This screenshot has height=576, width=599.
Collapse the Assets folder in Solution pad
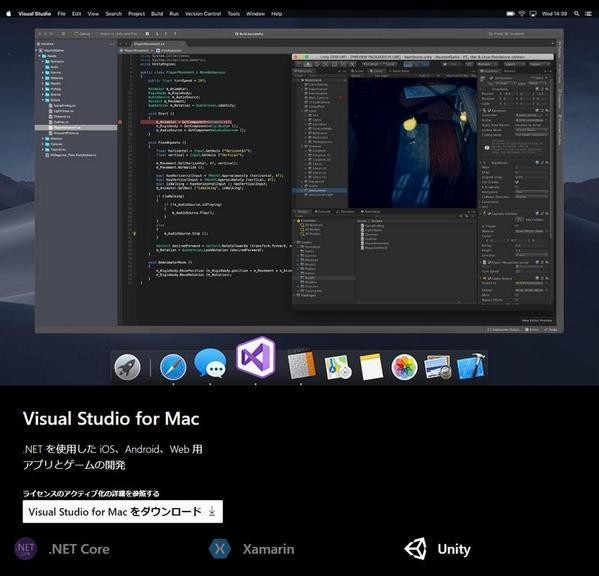(39, 56)
